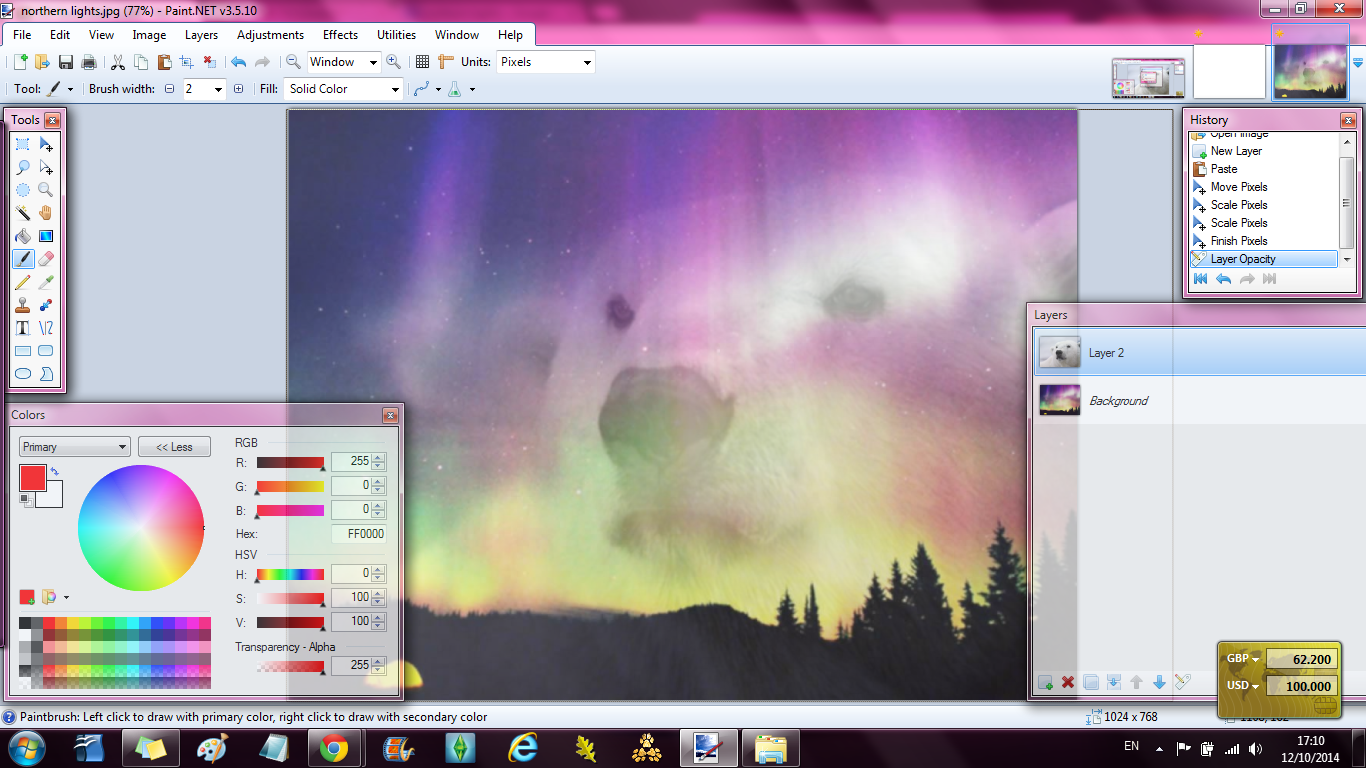Select Layer 2 polar bear thumbnail
Image resolution: width=1366 pixels, height=768 pixels.
1059,353
